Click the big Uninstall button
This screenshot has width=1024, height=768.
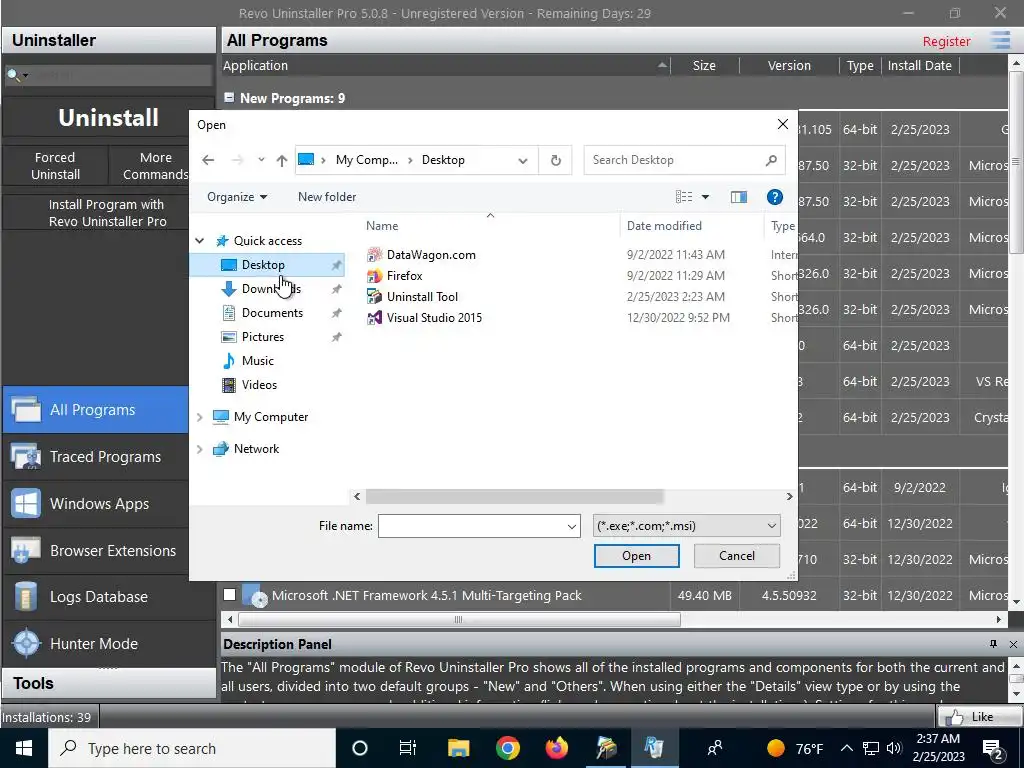108,118
